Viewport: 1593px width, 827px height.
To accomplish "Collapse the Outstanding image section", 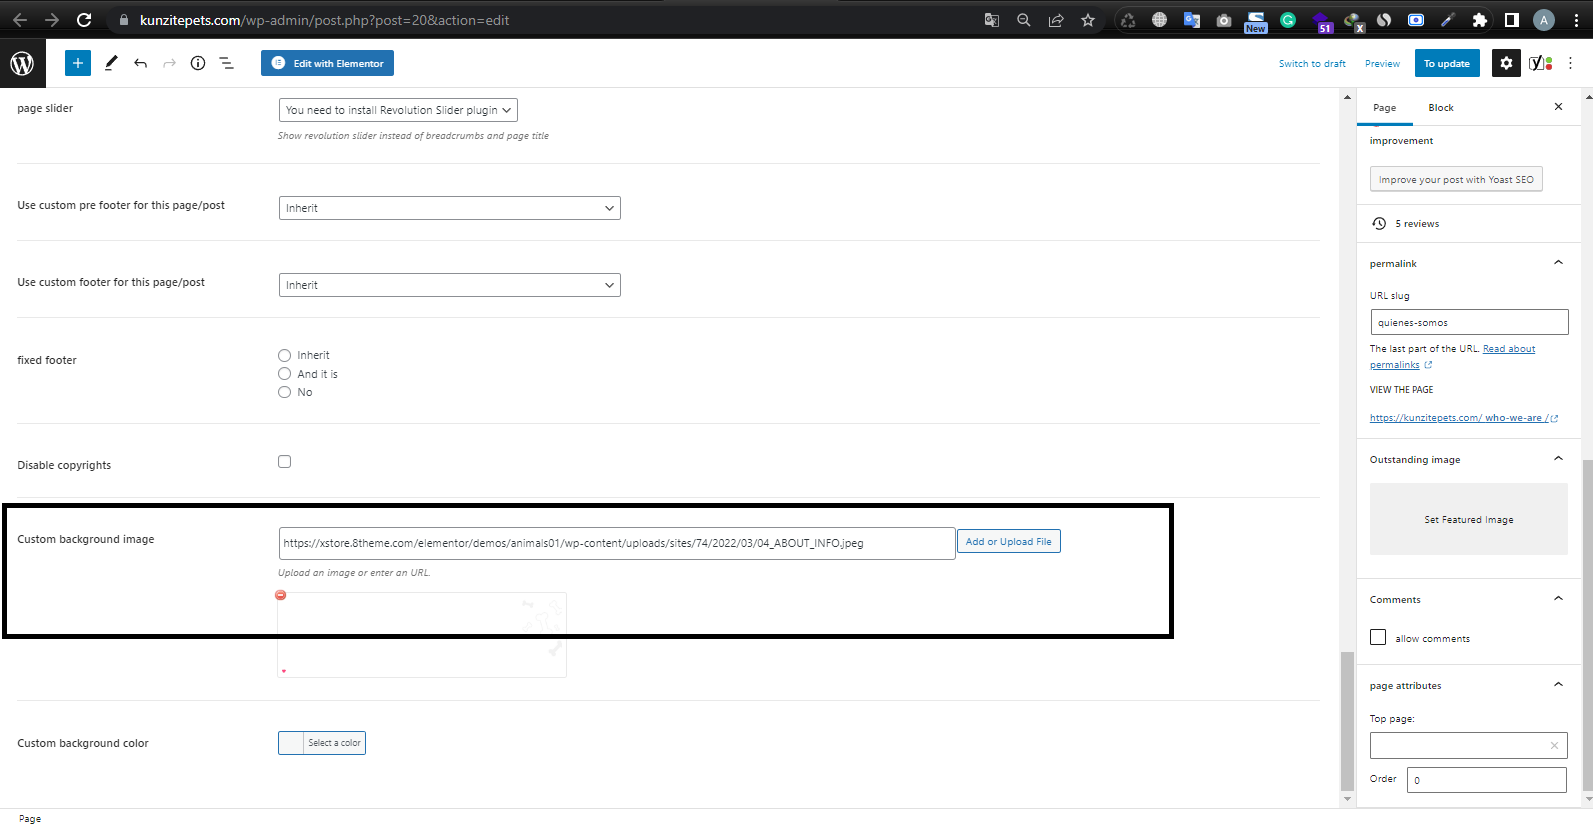I will click(1558, 459).
